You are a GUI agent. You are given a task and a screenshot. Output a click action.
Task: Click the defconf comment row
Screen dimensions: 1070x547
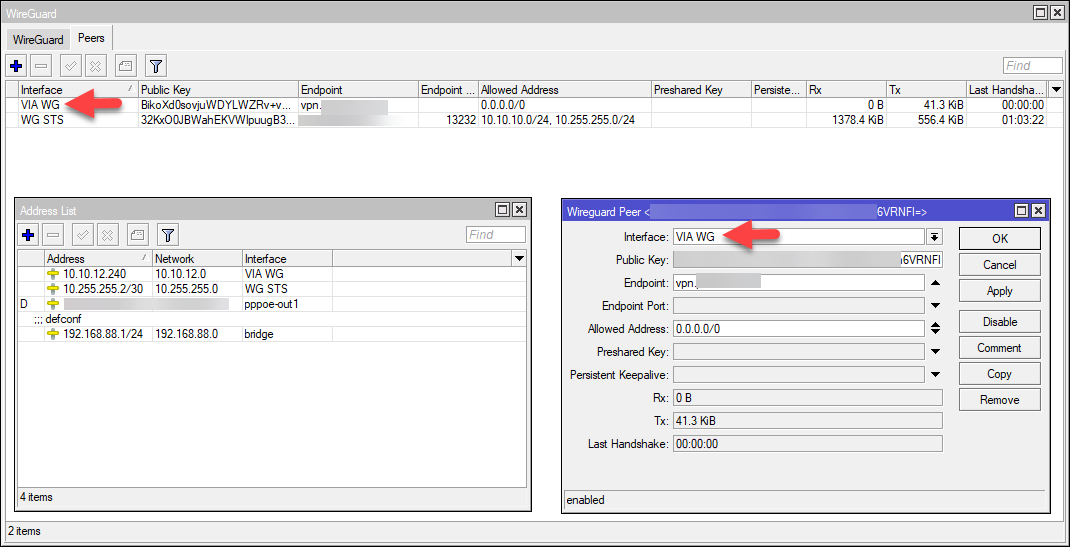click(273, 319)
